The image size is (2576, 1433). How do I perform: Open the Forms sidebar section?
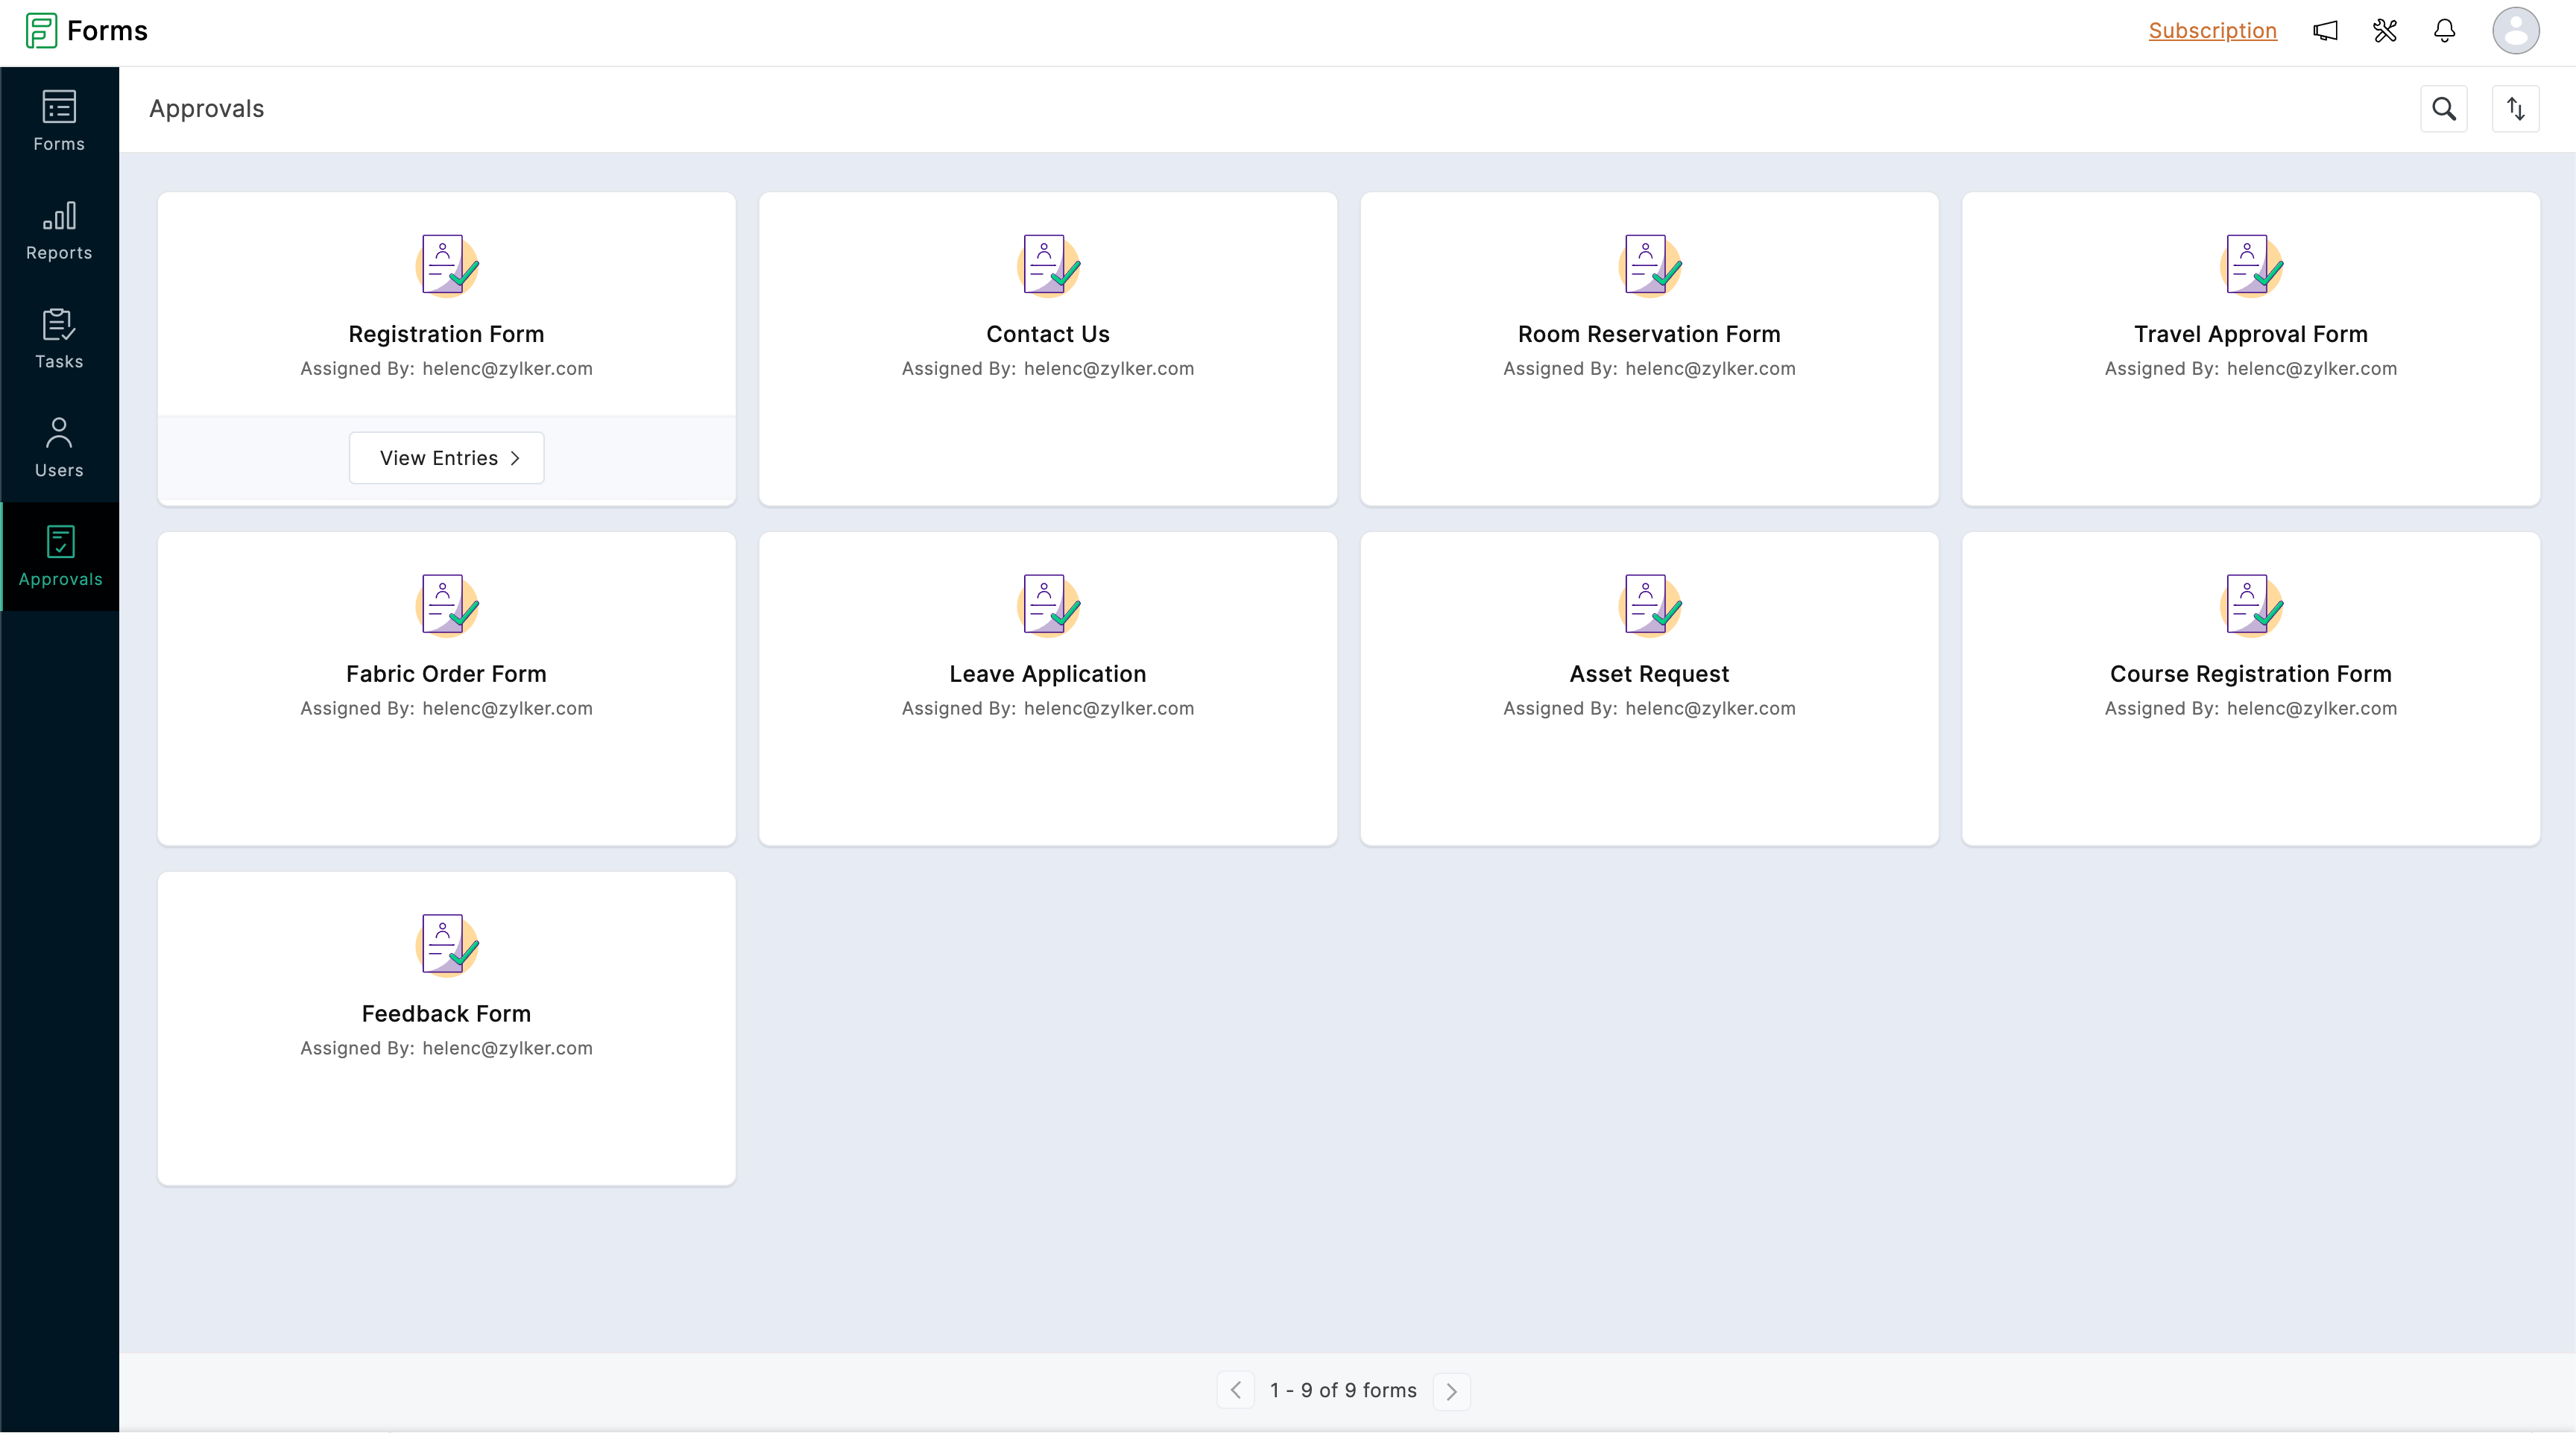click(x=59, y=121)
